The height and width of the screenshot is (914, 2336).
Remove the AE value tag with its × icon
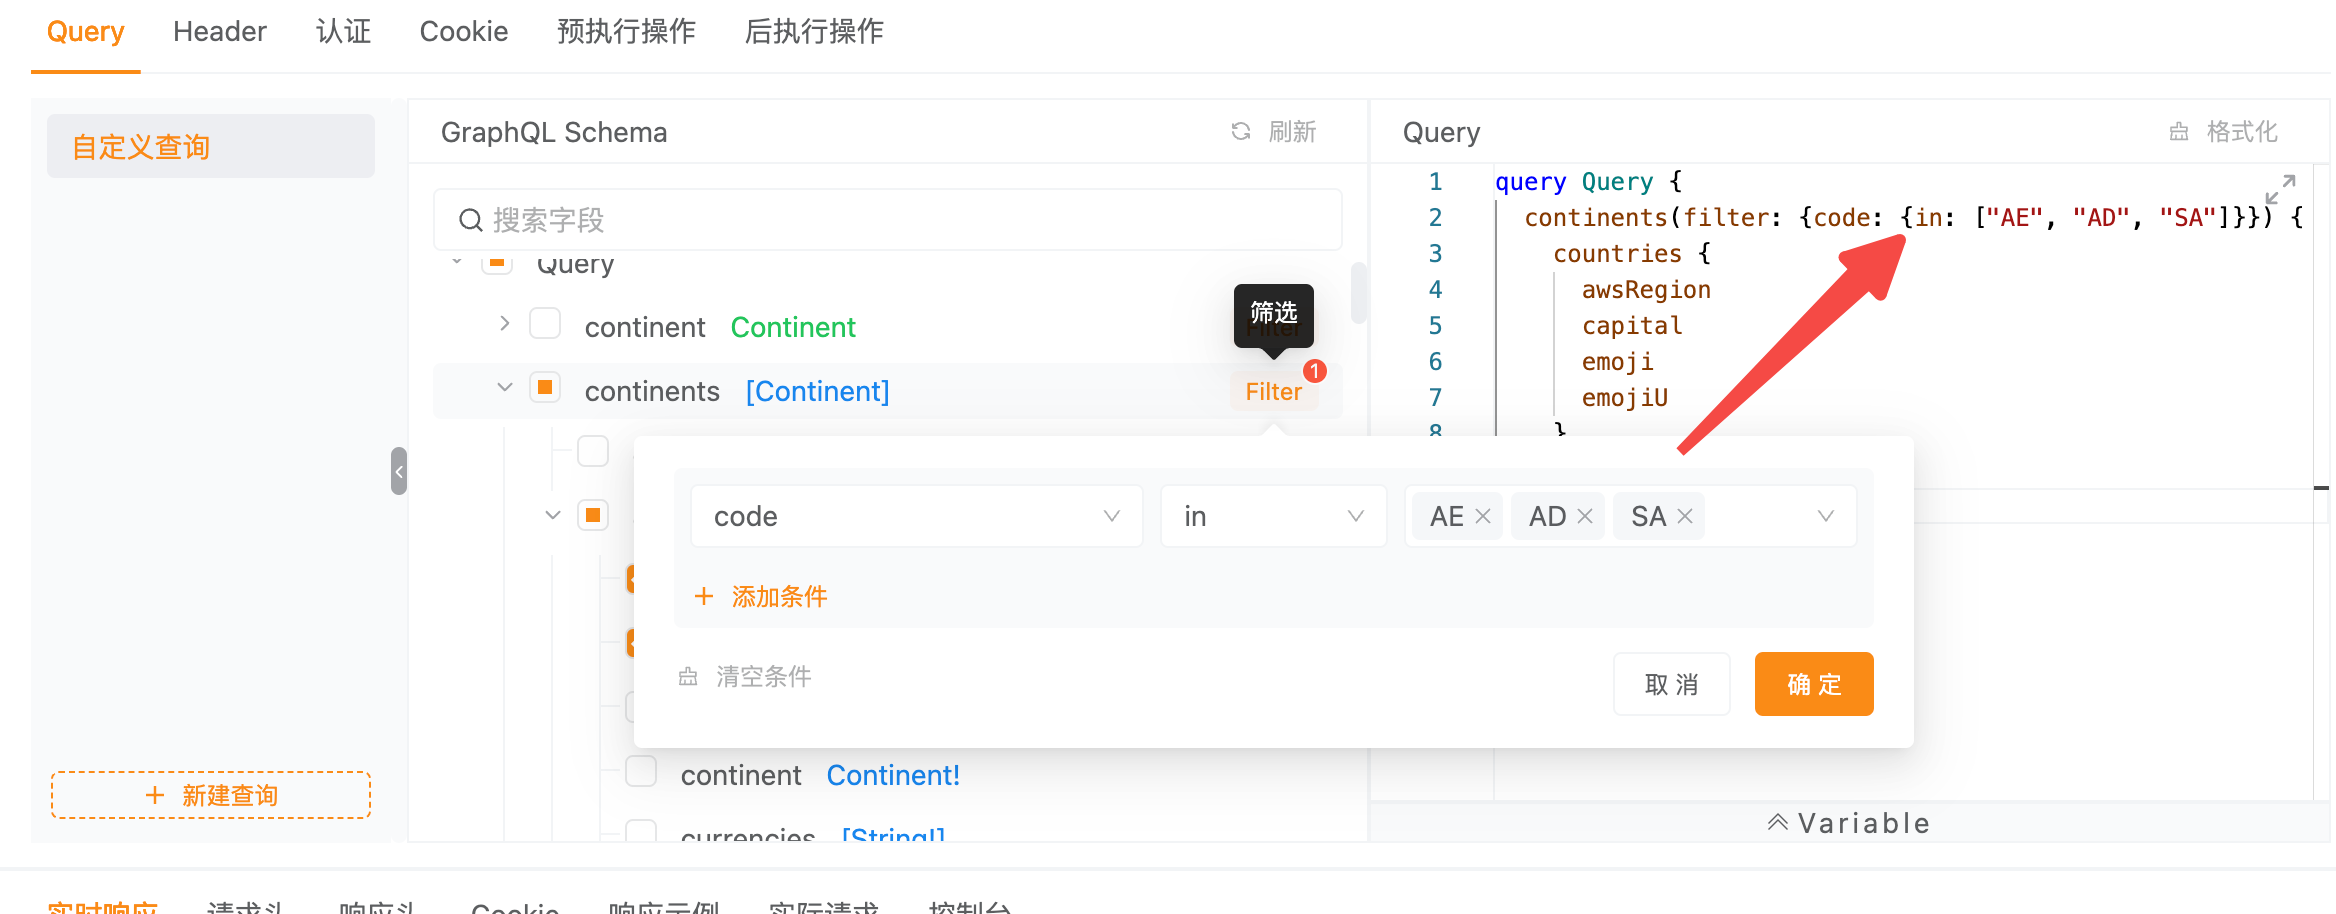coord(1484,515)
